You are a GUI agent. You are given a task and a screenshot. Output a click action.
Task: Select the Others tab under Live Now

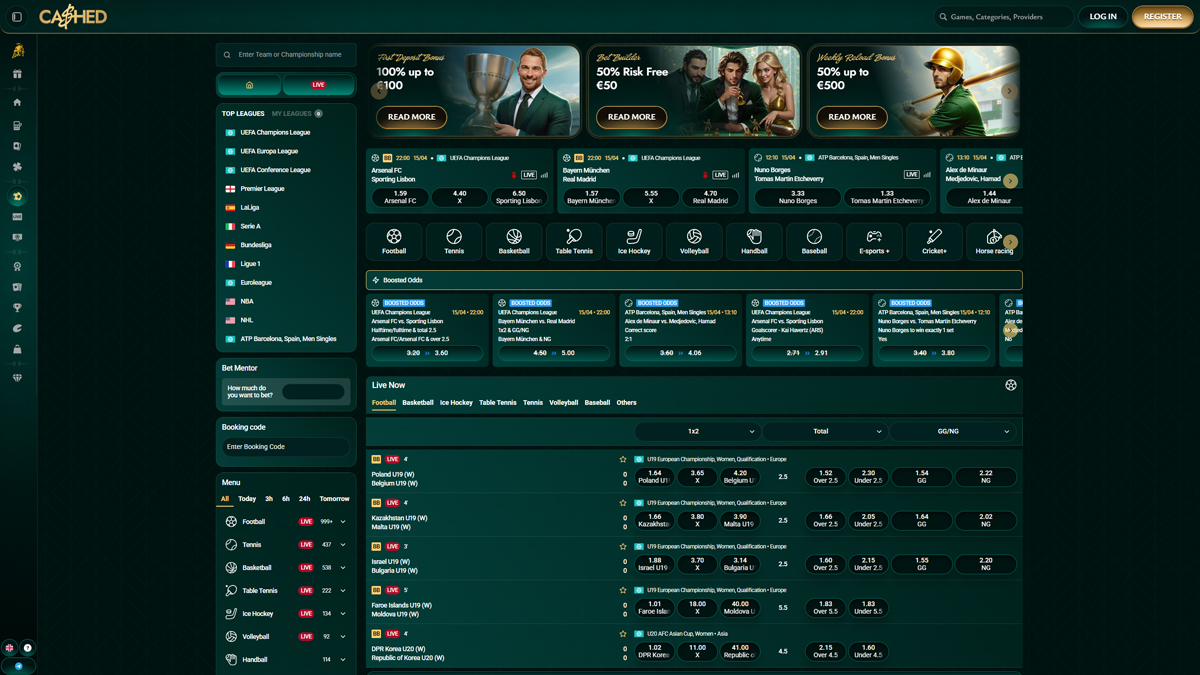[626, 403]
